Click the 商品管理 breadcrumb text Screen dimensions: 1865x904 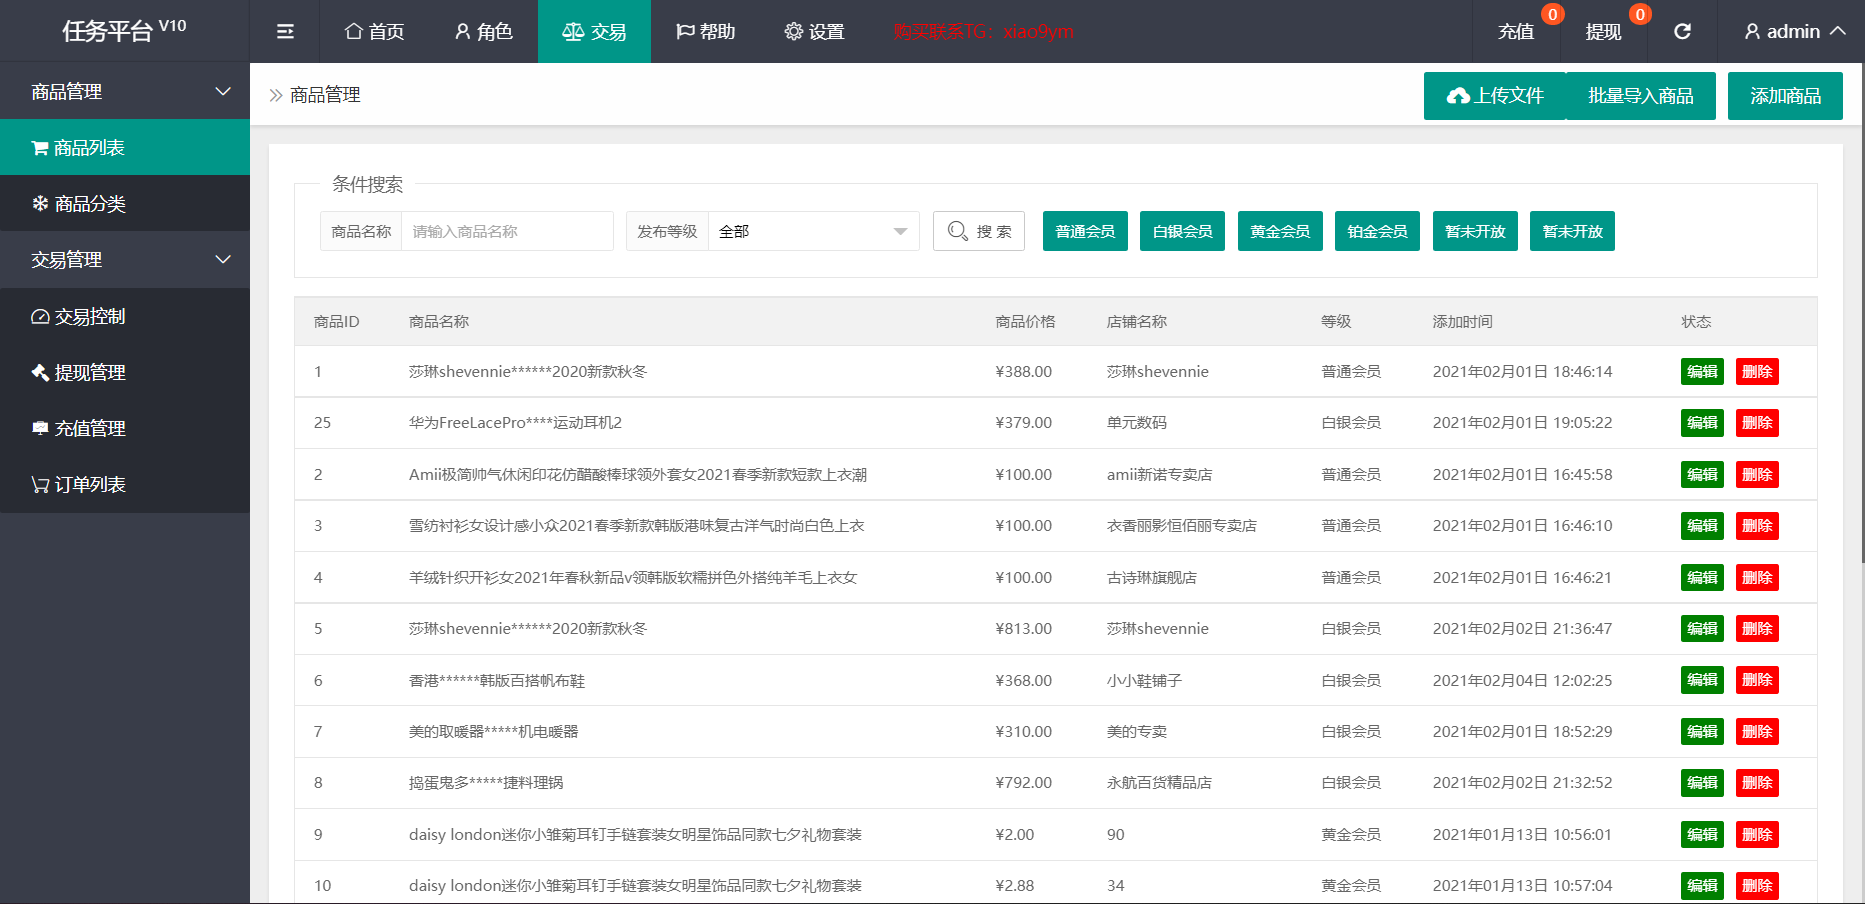tap(325, 95)
